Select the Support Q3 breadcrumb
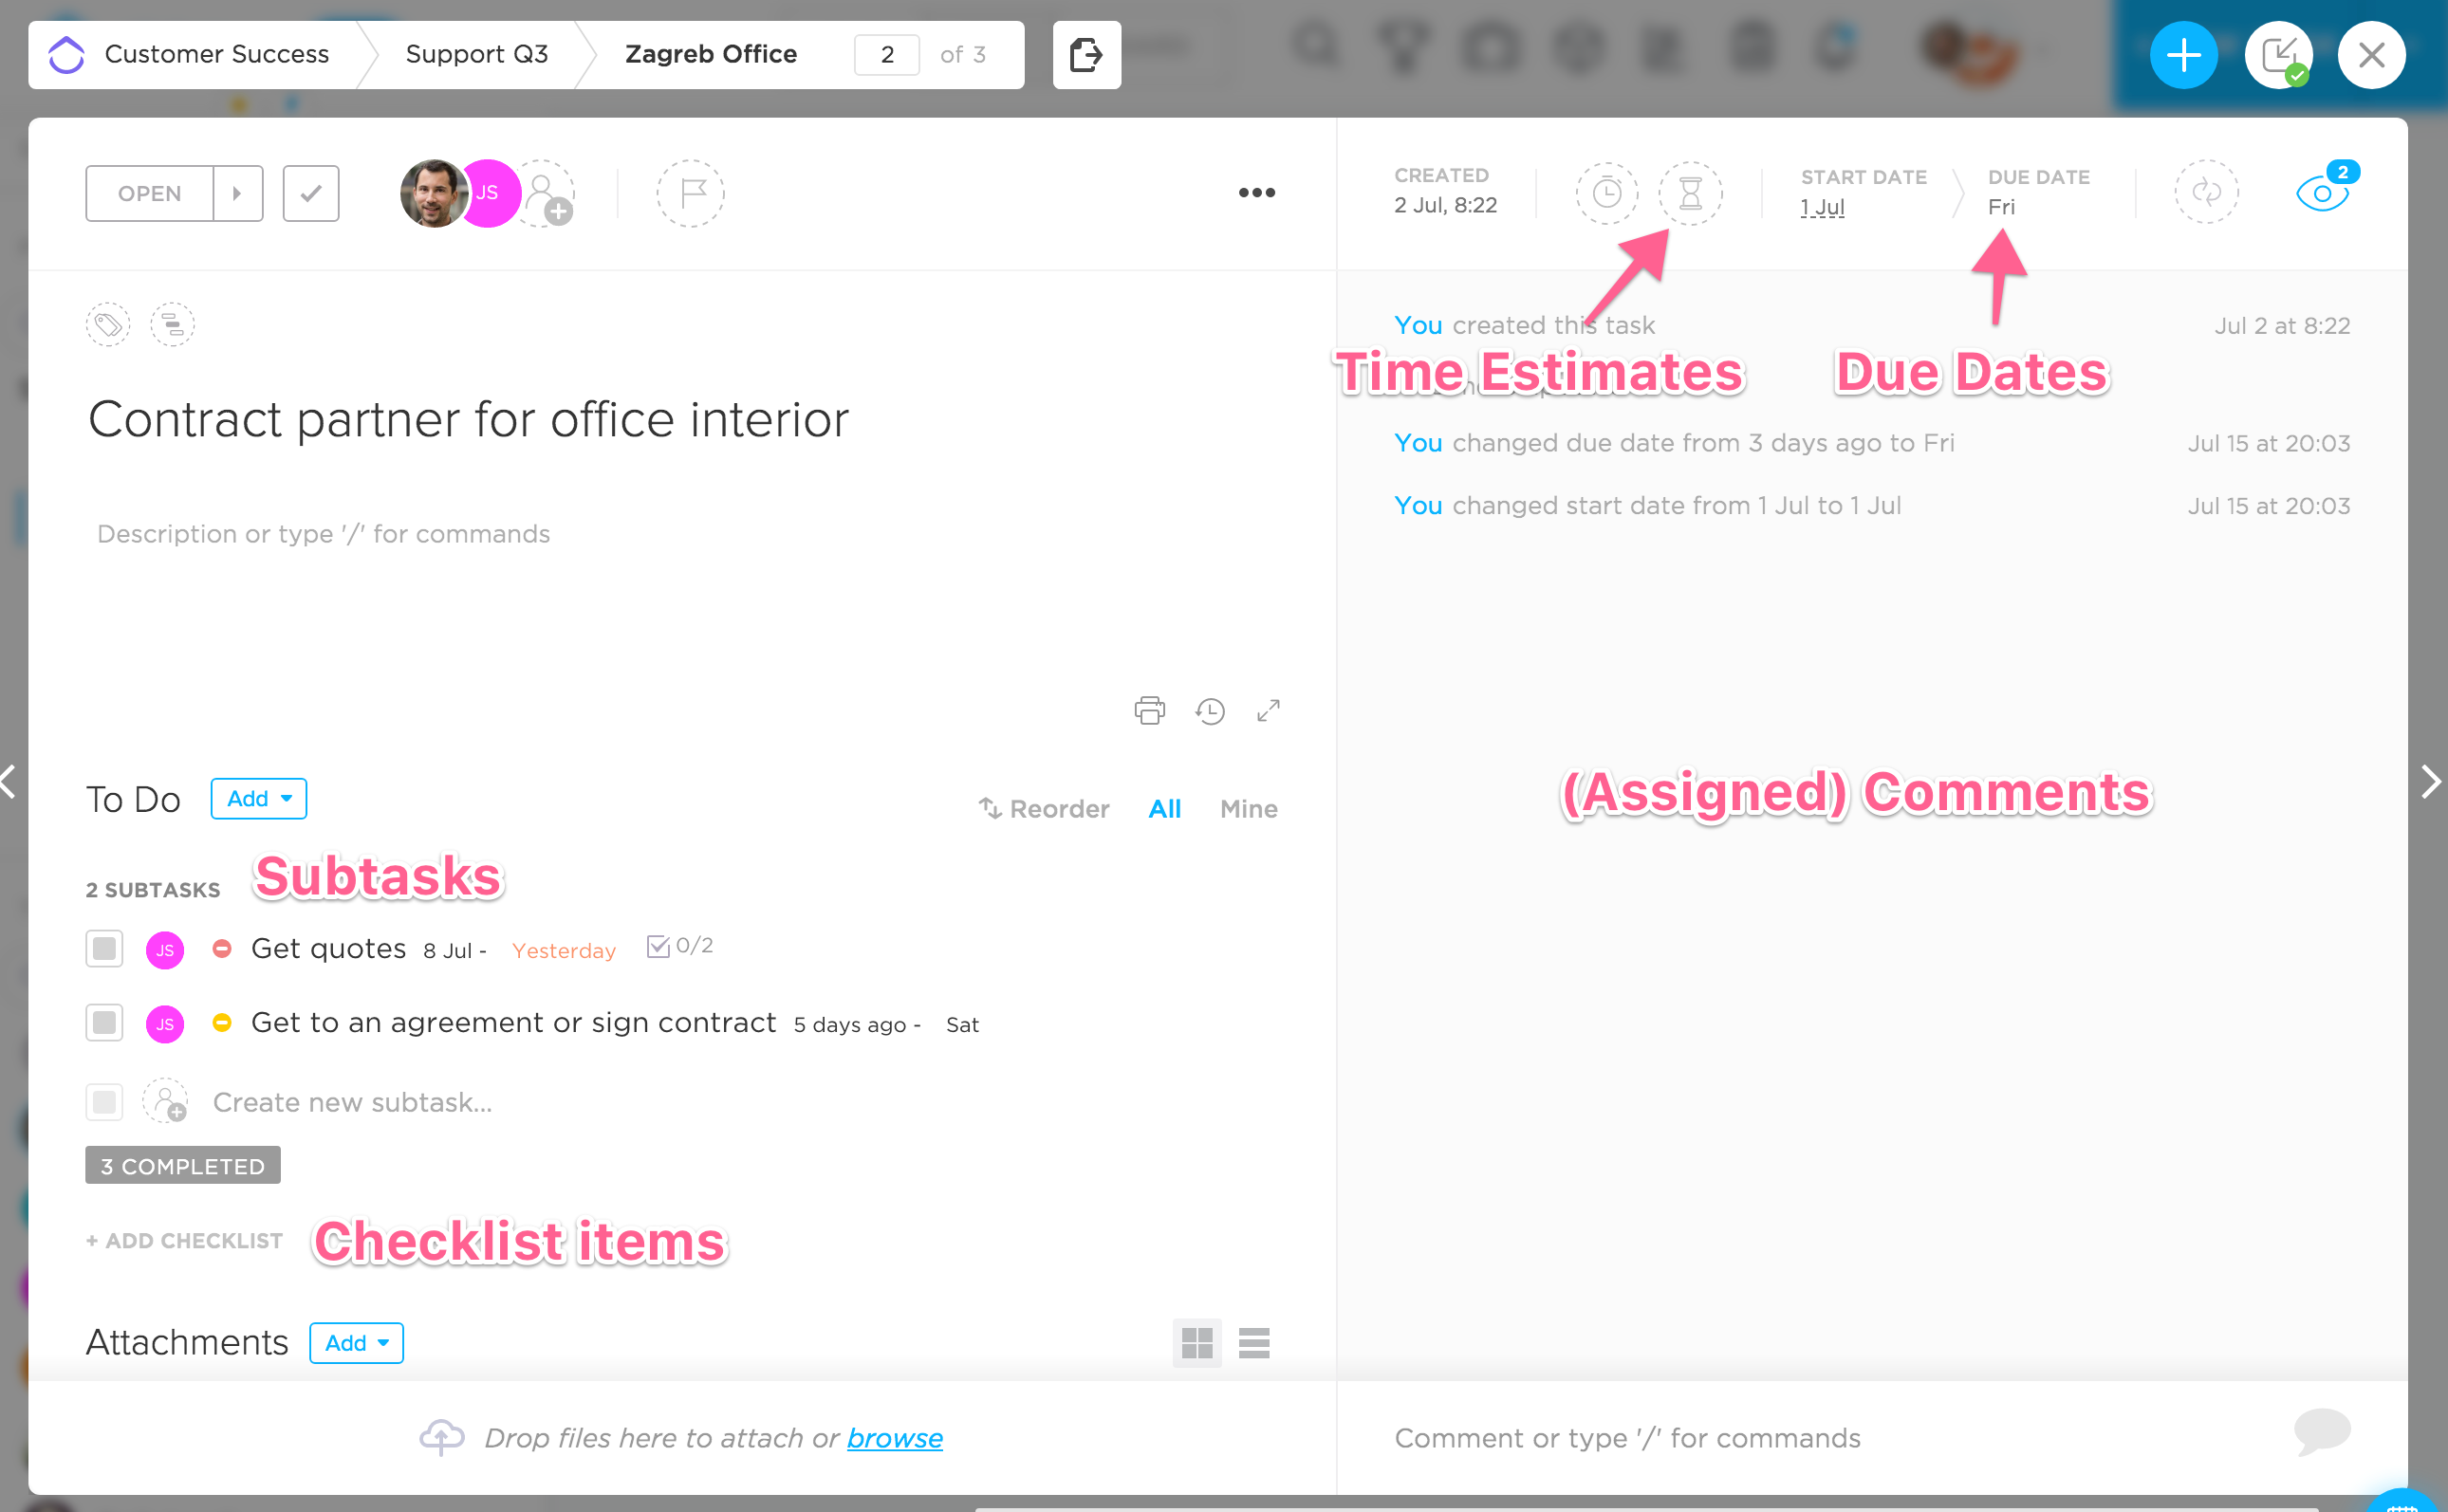The width and height of the screenshot is (2448, 1512). click(x=477, y=55)
